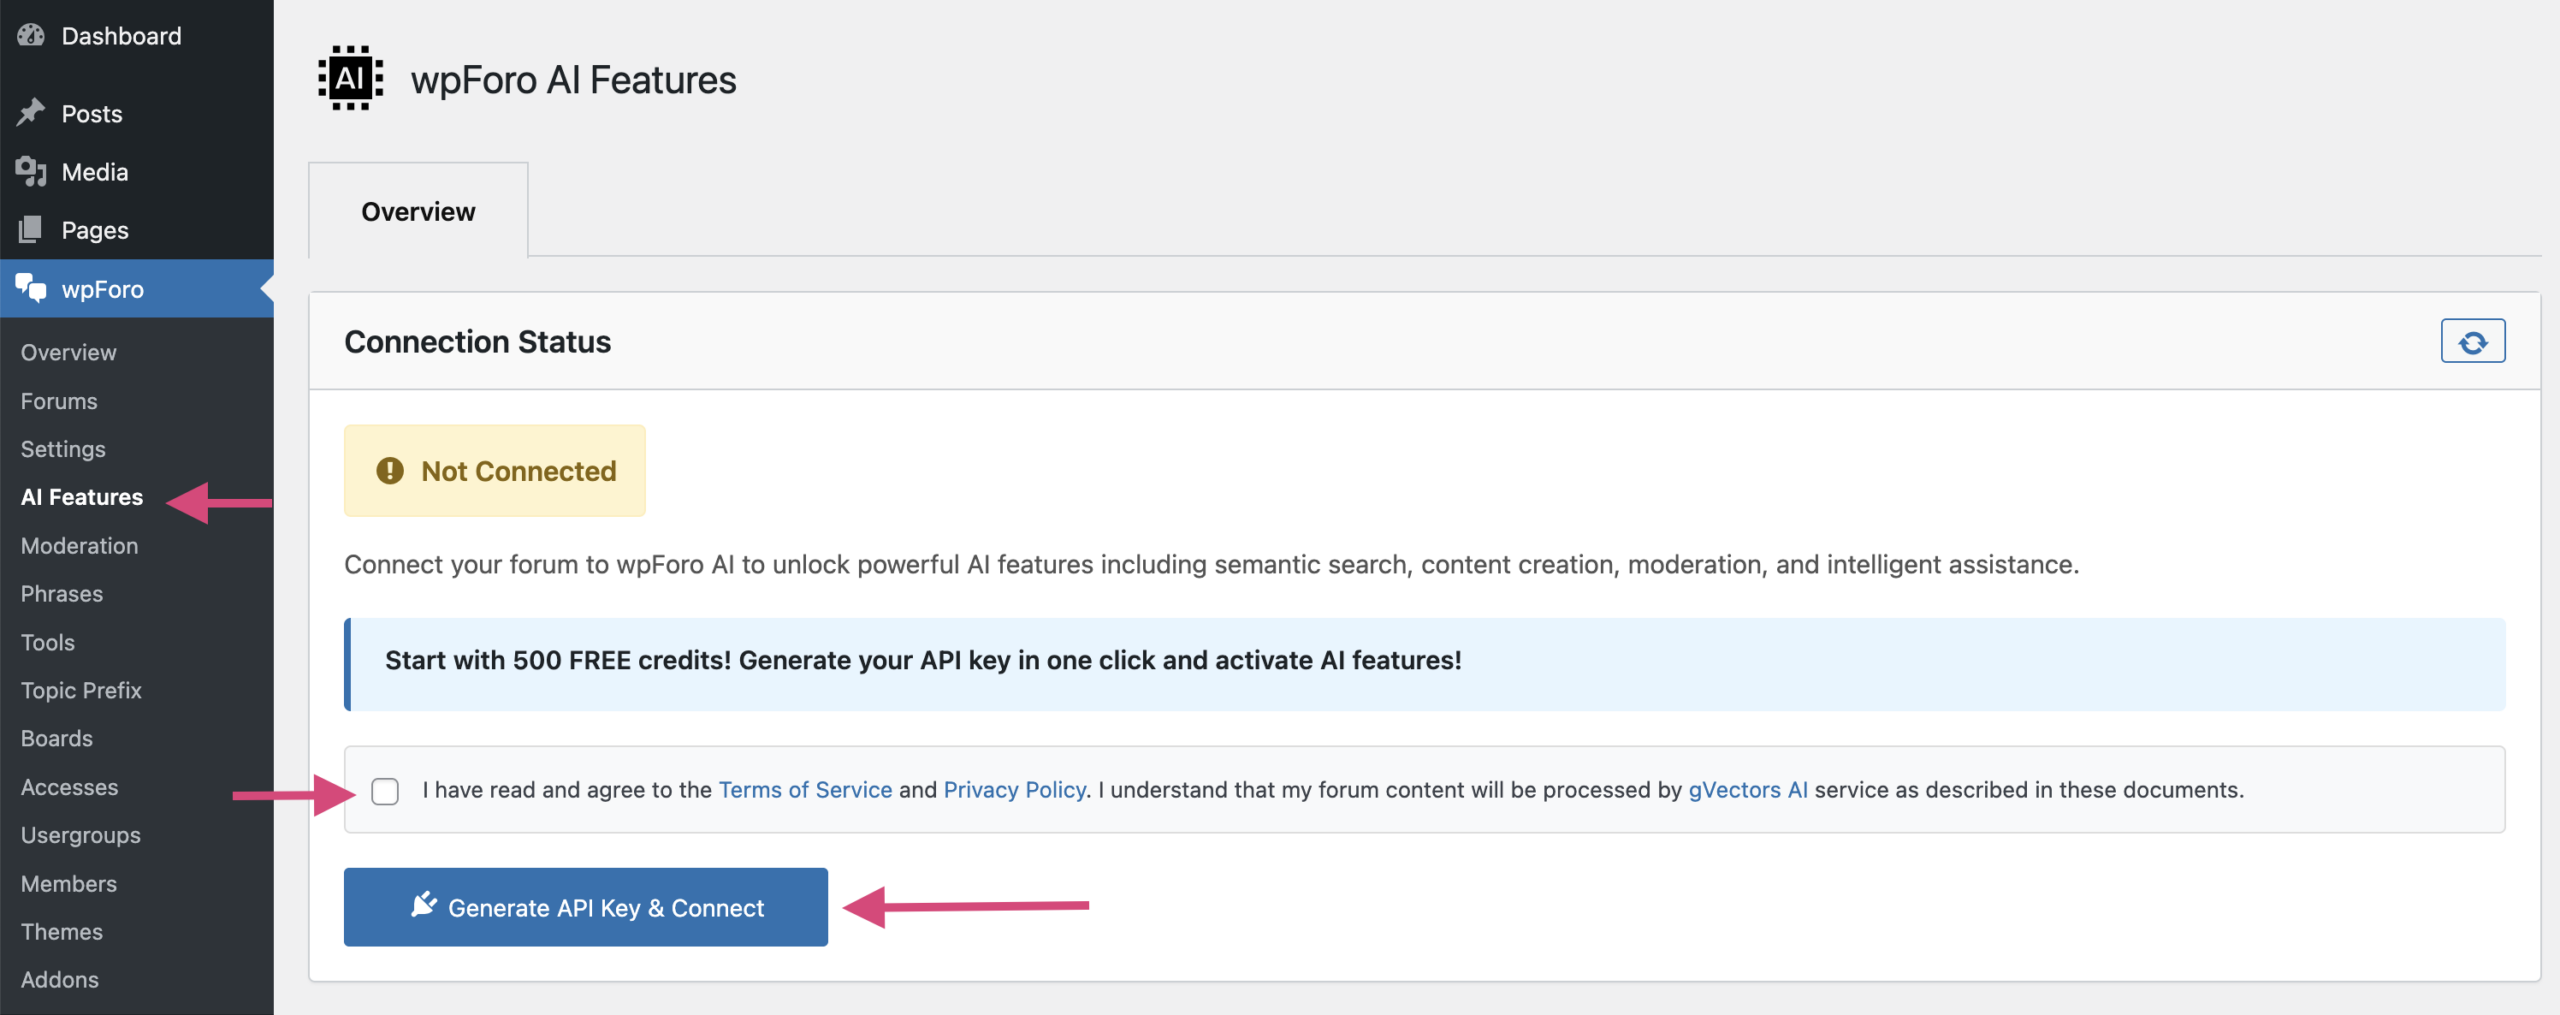Click the wpForo speech bubbles icon
Screen dimensions: 2560x1015
point(31,289)
